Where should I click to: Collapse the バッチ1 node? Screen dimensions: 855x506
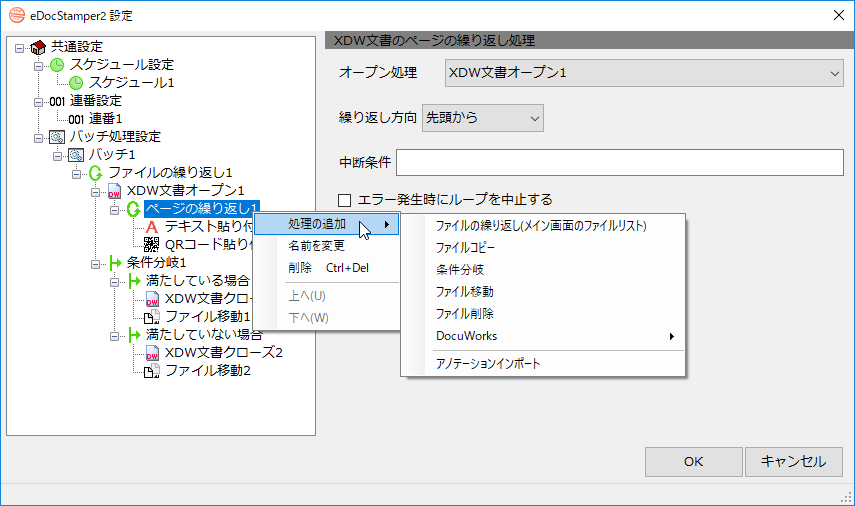57,156
